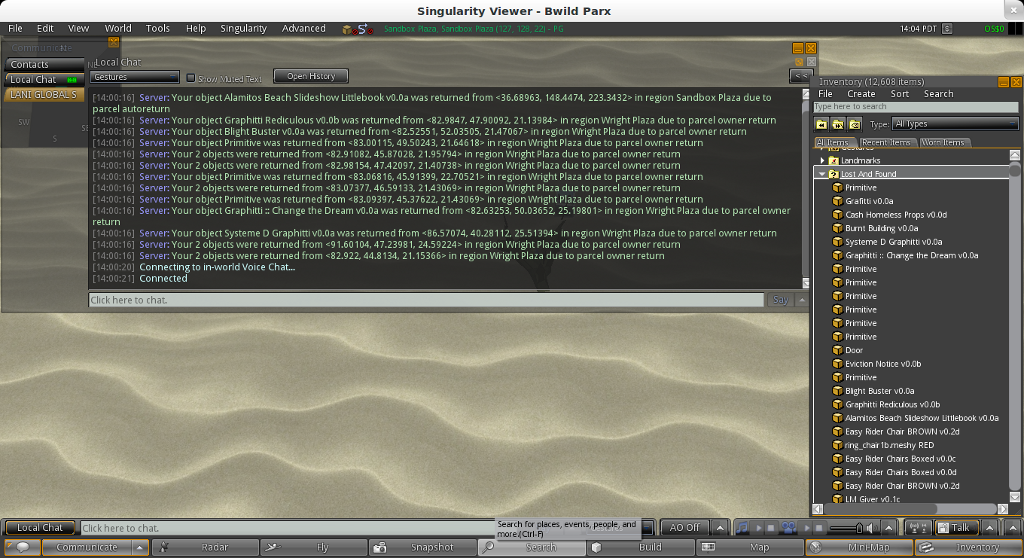
Task: Click the movie camera media icon
Action: [788, 527]
